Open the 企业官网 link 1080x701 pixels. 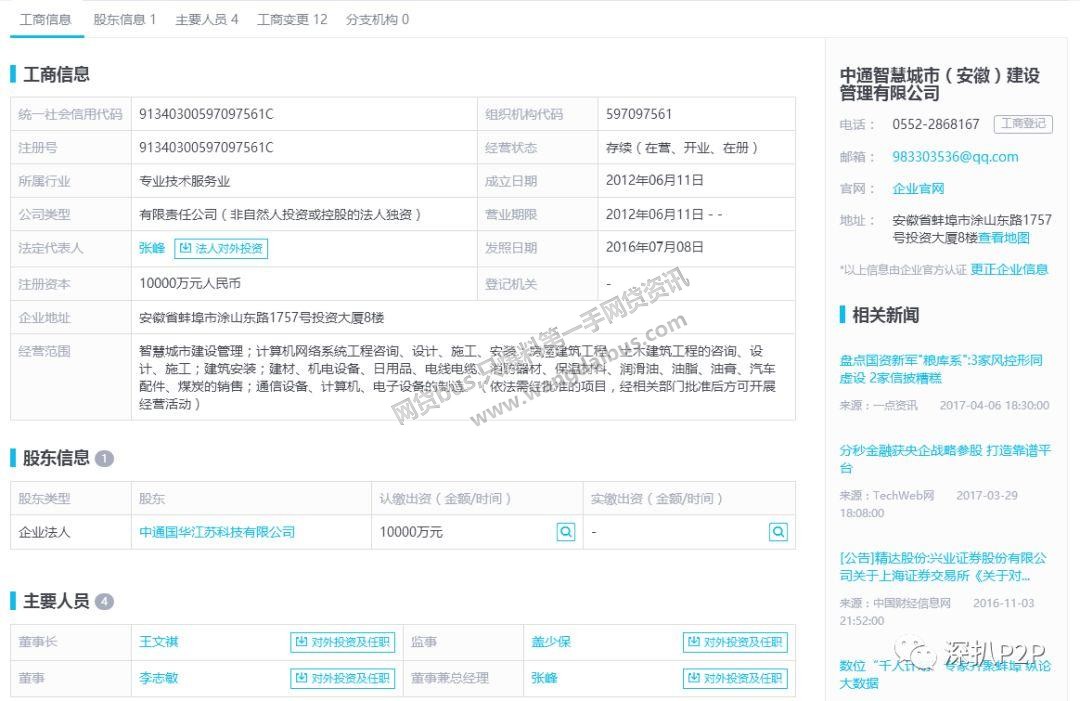point(918,189)
